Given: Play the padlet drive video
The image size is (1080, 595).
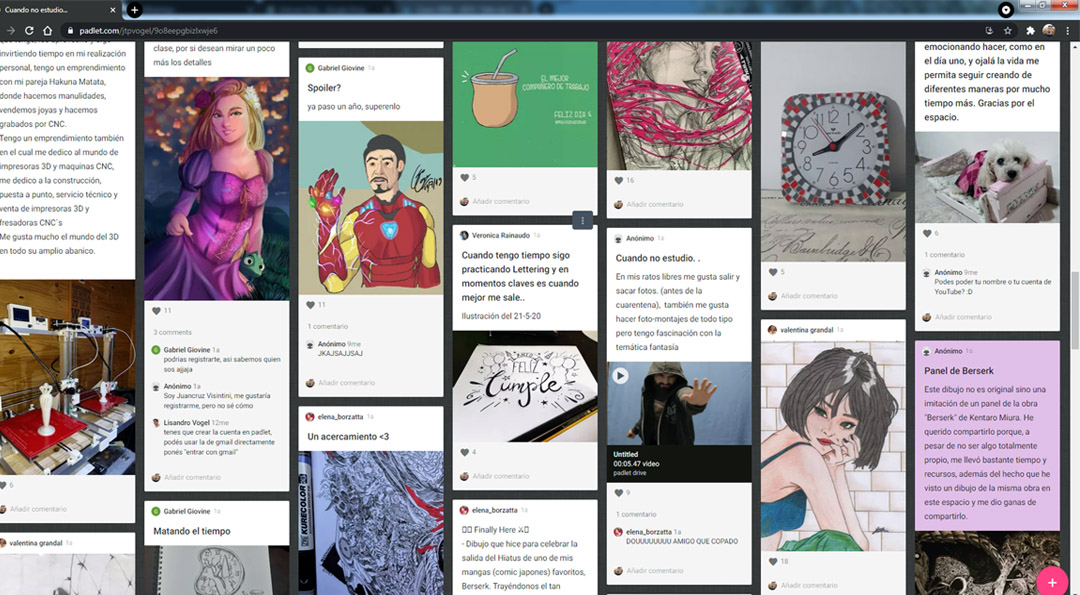Looking at the screenshot, I should [621, 376].
